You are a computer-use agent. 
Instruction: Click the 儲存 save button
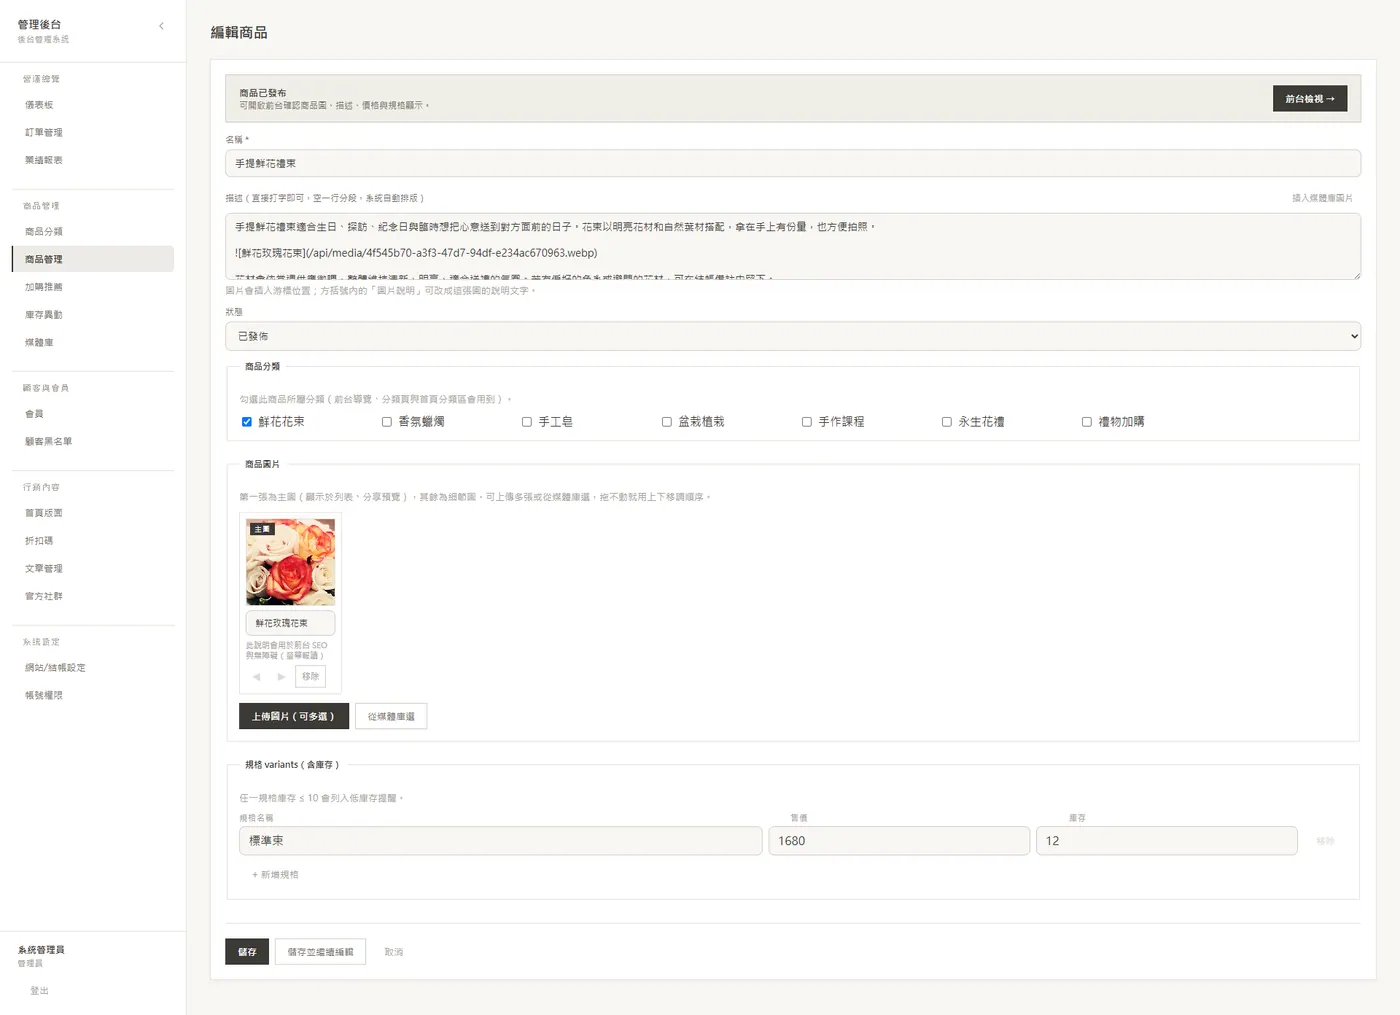pyautogui.click(x=247, y=952)
